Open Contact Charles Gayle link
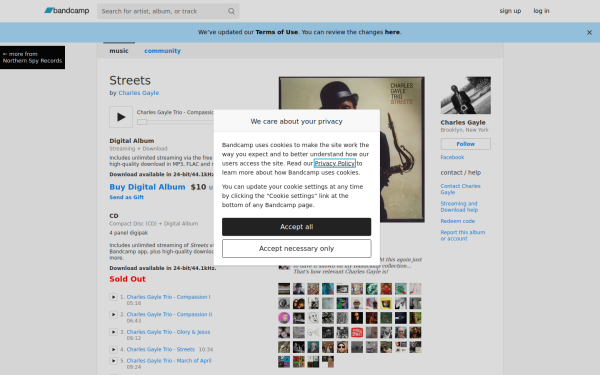600x375 pixels. coord(460,189)
